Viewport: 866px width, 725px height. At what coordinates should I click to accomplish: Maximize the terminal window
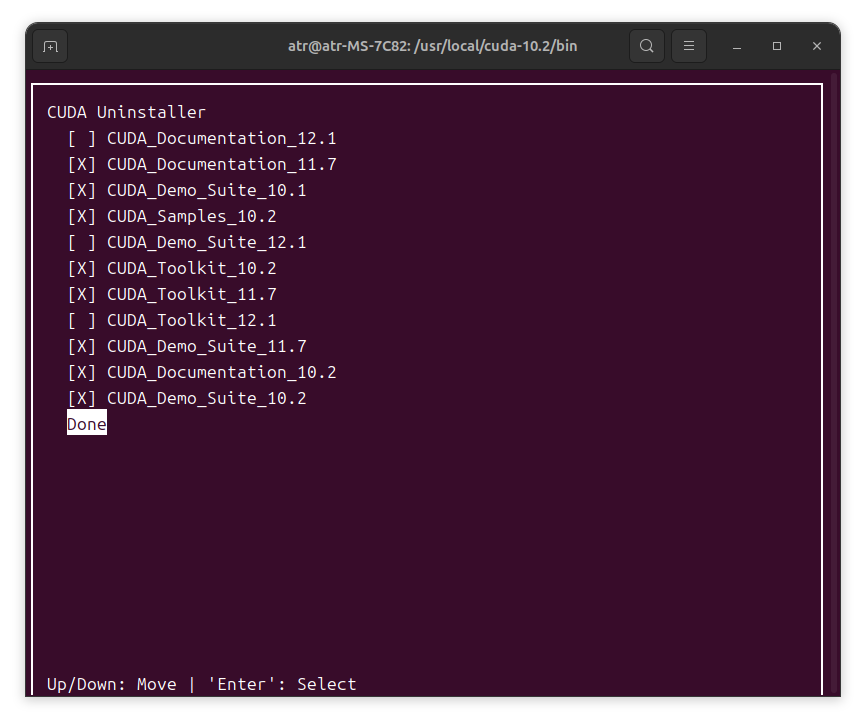pyautogui.click(x=777, y=46)
